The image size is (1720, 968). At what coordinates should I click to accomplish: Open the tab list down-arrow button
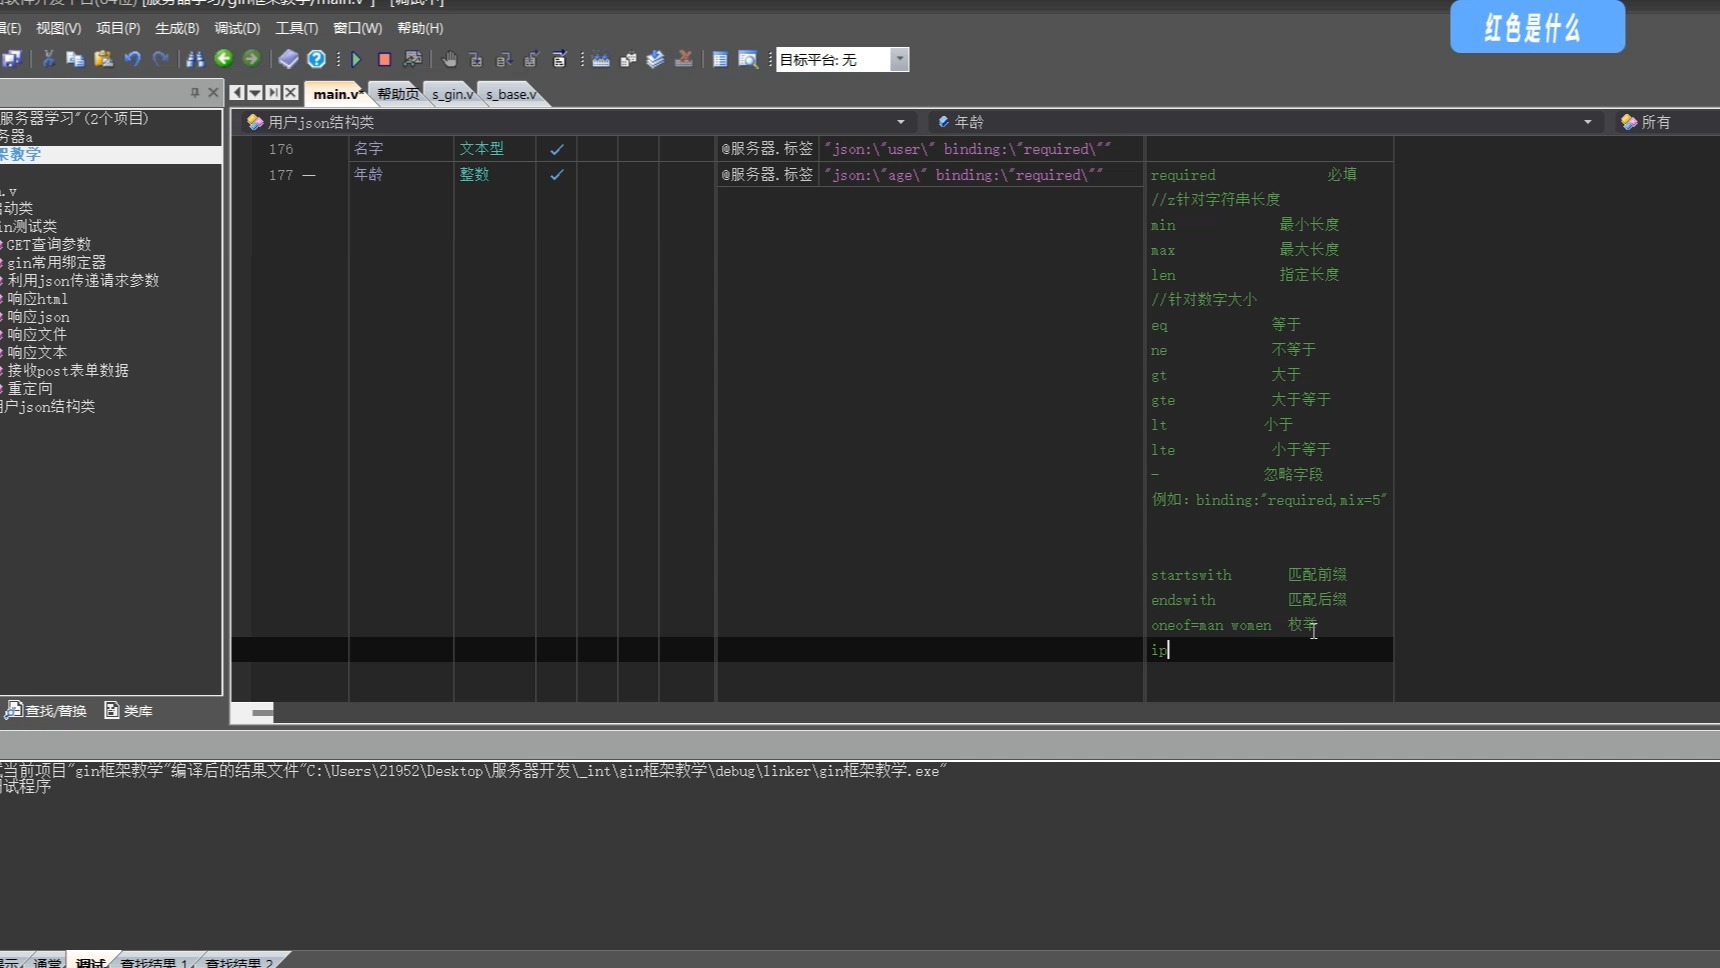coord(255,92)
